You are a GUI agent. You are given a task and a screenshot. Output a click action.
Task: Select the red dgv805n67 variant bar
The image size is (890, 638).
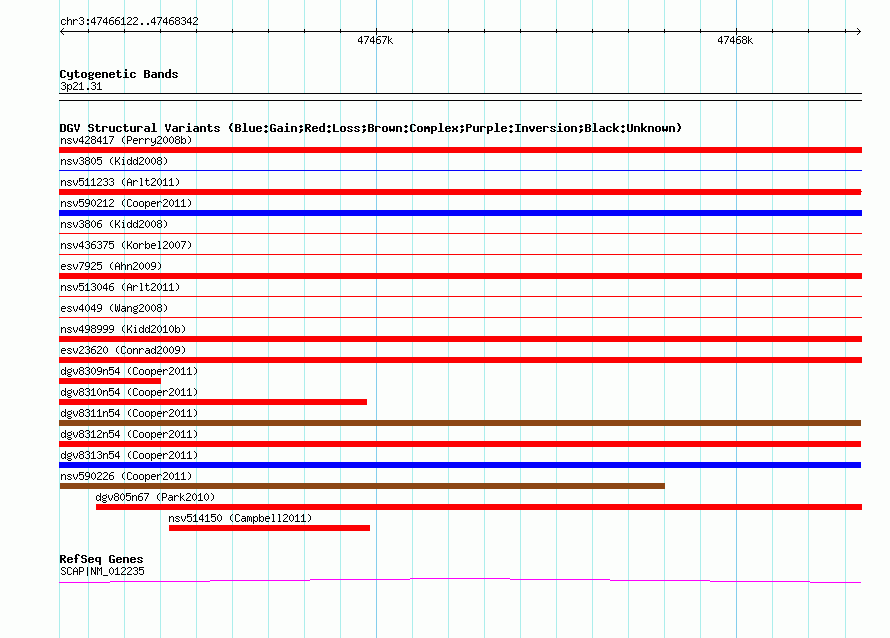(479, 507)
